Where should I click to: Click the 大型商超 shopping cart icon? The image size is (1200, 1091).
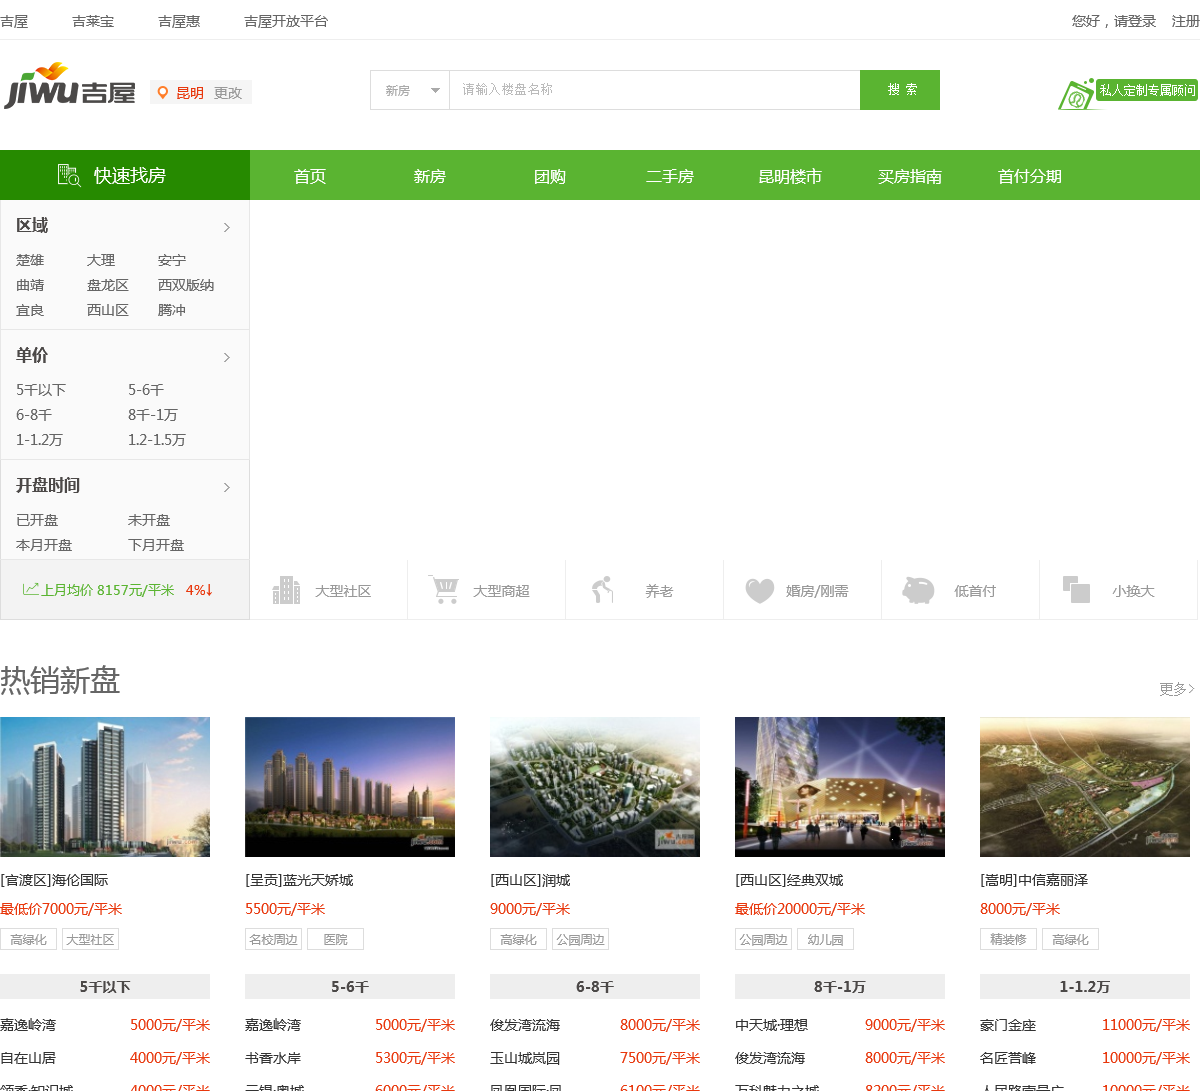coord(444,589)
